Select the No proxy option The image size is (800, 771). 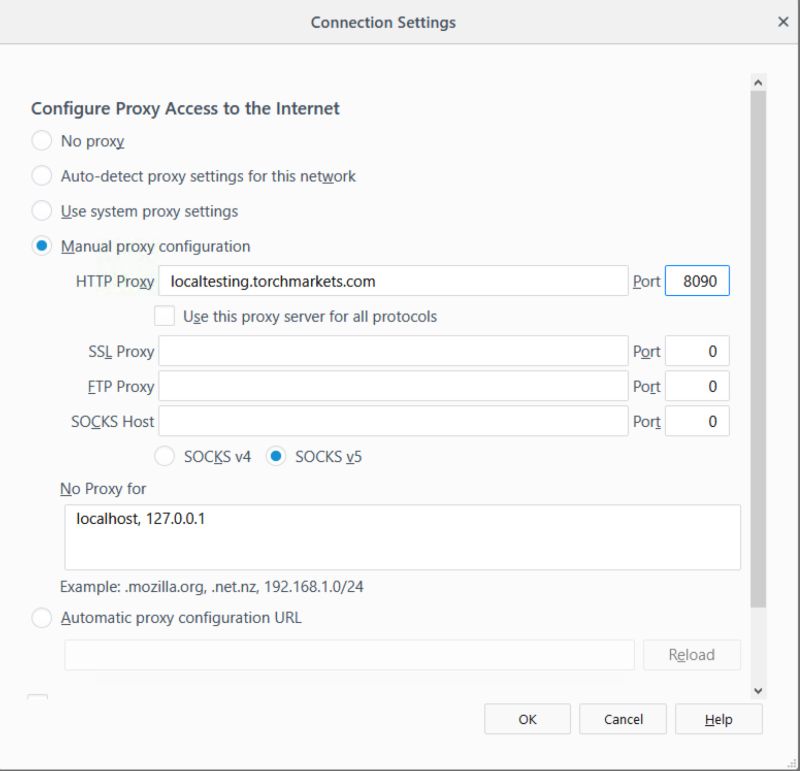pyautogui.click(x=42, y=141)
